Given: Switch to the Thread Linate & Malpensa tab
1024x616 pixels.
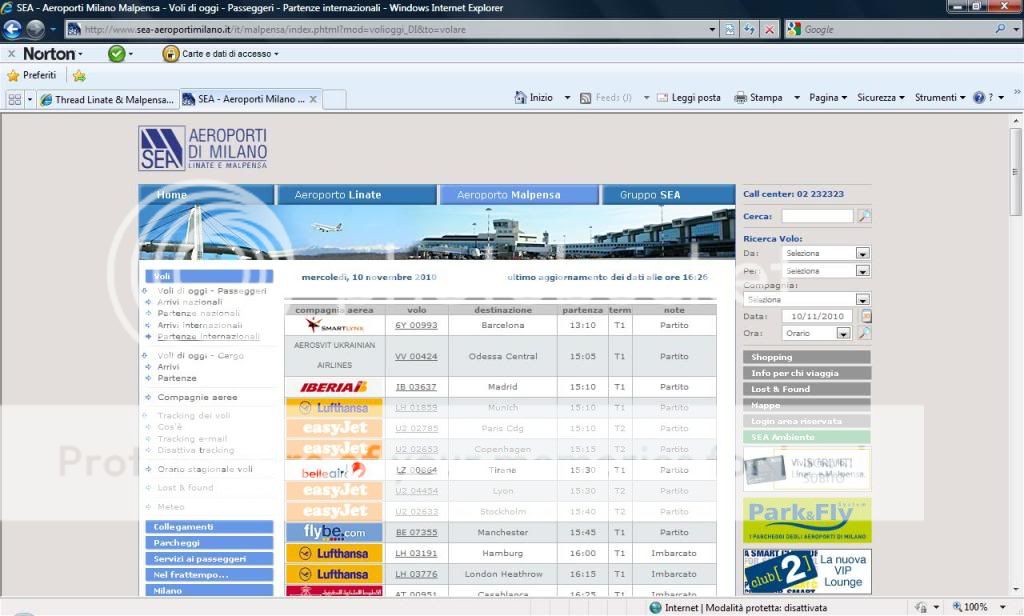Looking at the screenshot, I should 108,99.
